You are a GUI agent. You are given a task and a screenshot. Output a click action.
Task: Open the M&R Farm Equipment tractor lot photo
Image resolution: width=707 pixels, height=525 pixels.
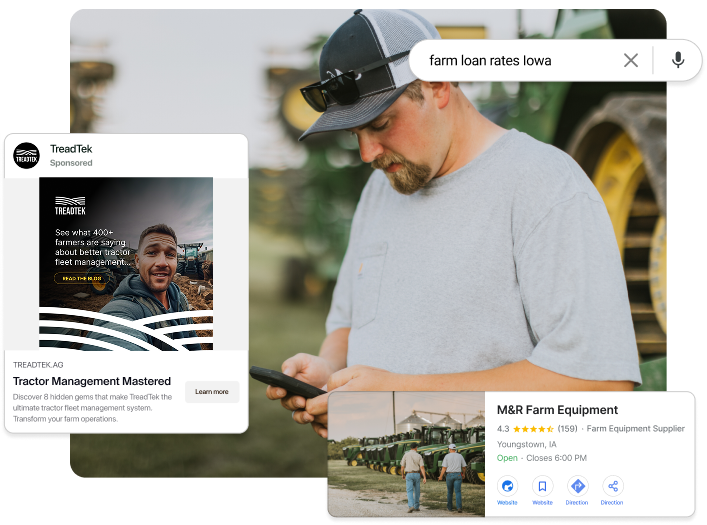(x=406, y=454)
